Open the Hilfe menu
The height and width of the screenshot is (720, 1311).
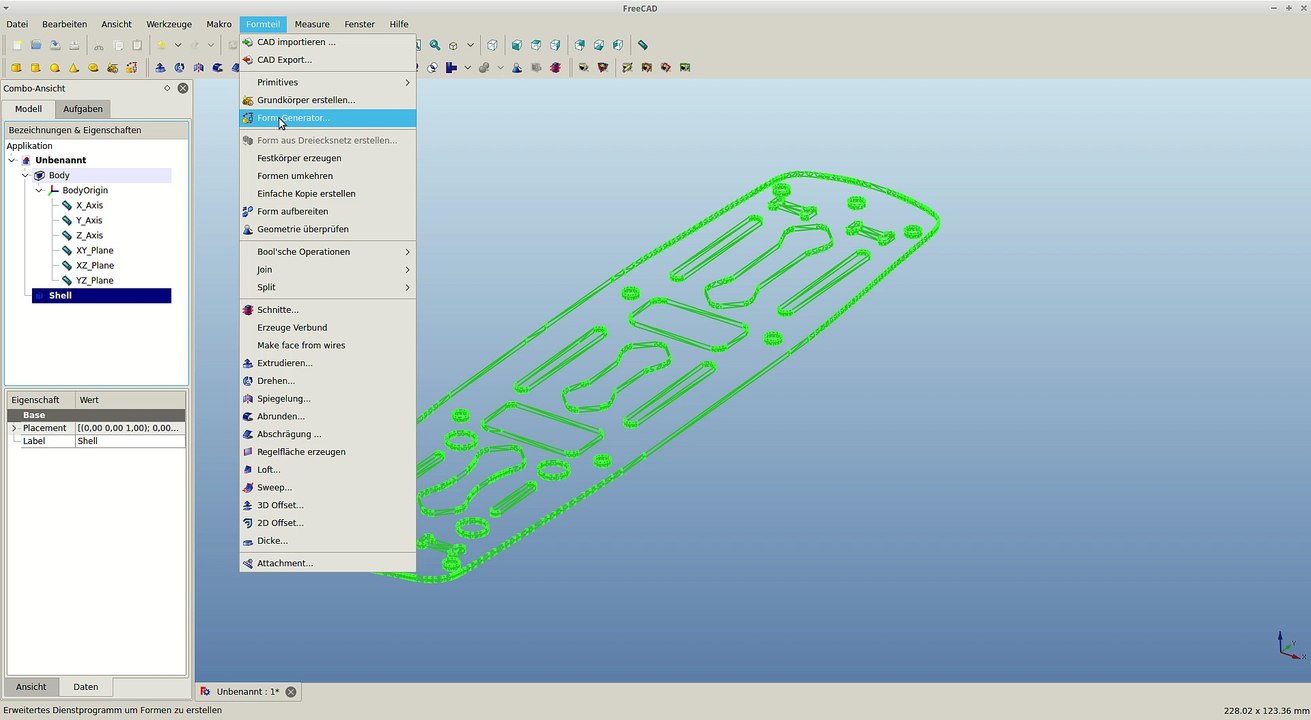399,24
